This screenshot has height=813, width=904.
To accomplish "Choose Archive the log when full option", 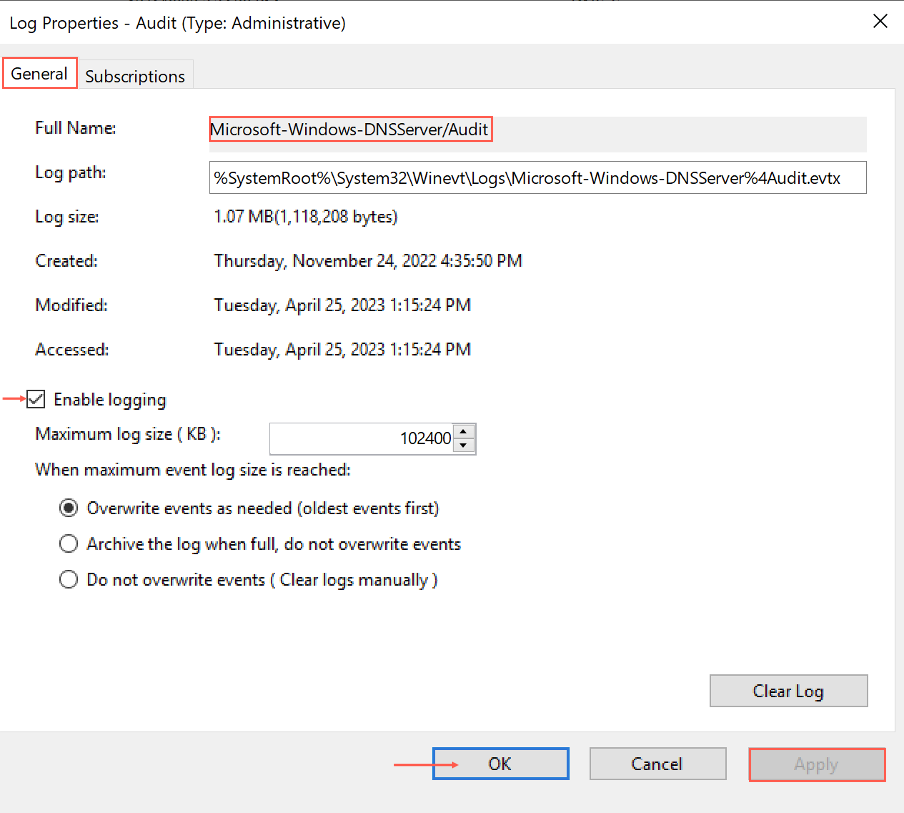I will (x=69, y=544).
